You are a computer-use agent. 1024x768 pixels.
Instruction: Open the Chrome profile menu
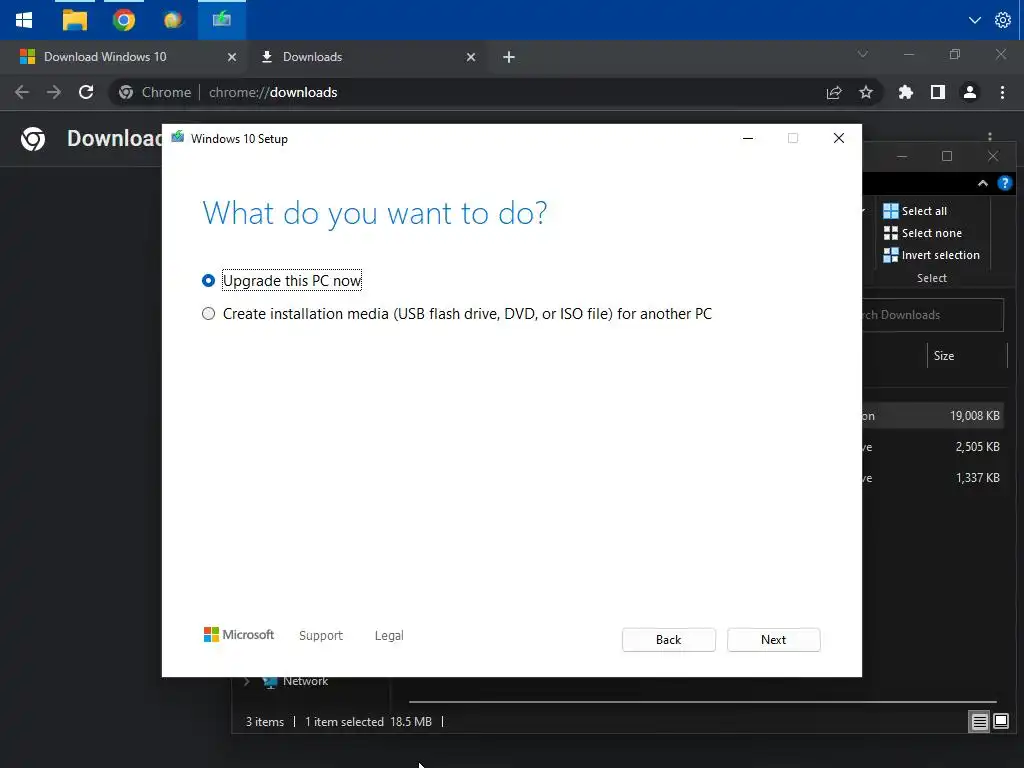point(970,93)
